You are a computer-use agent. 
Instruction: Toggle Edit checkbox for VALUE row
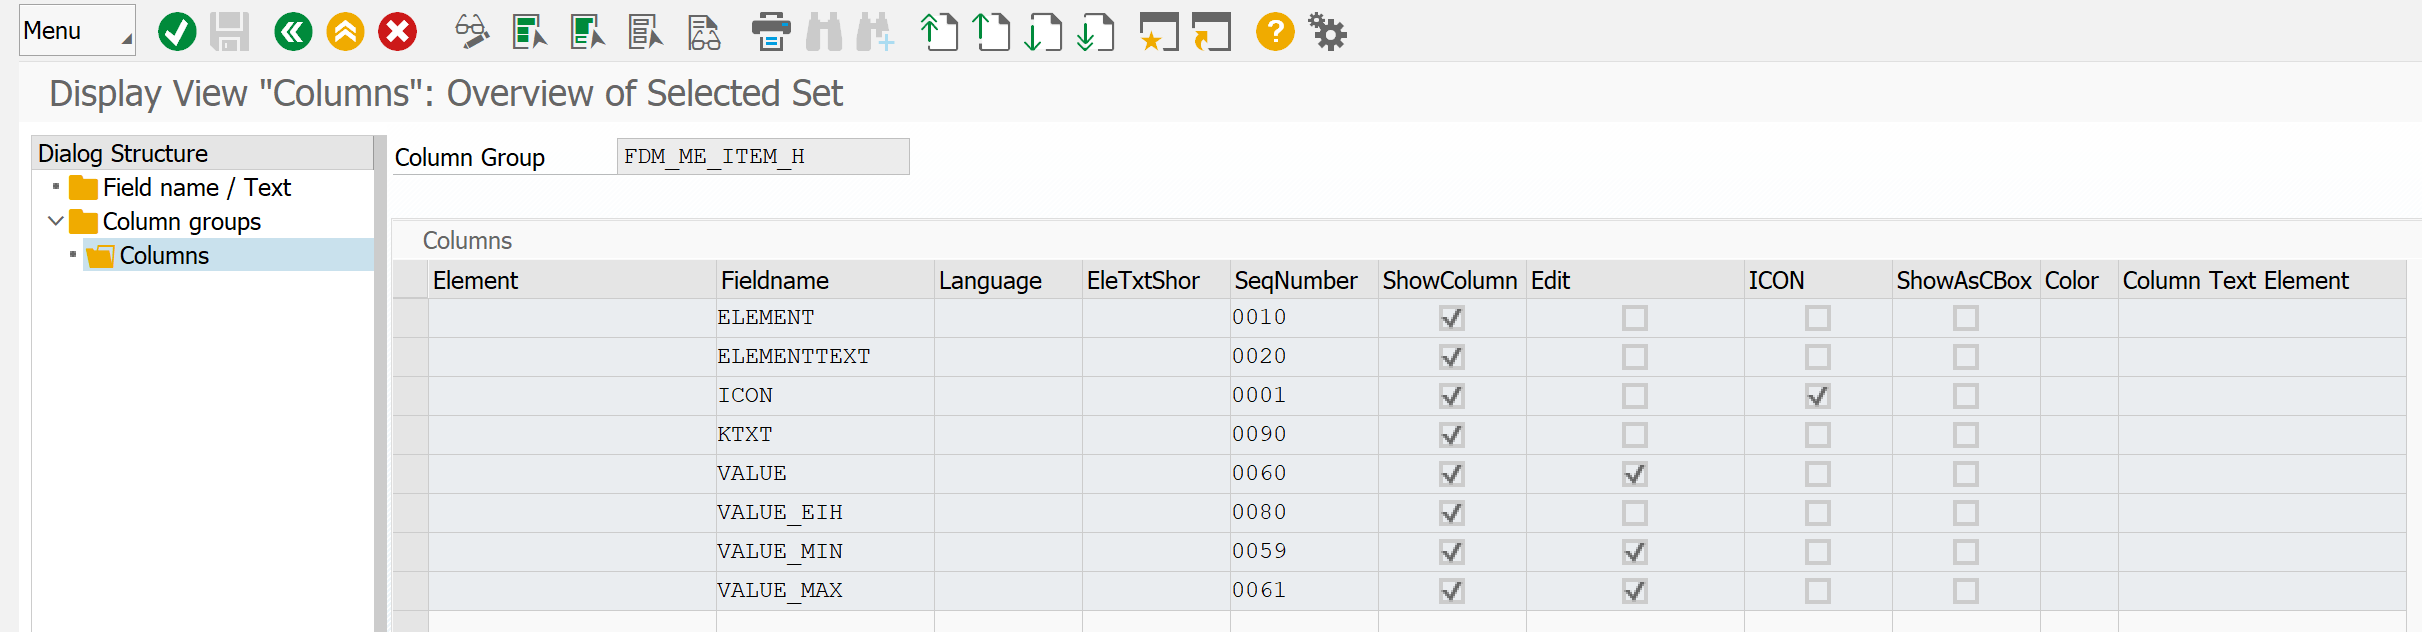[x=1634, y=474]
